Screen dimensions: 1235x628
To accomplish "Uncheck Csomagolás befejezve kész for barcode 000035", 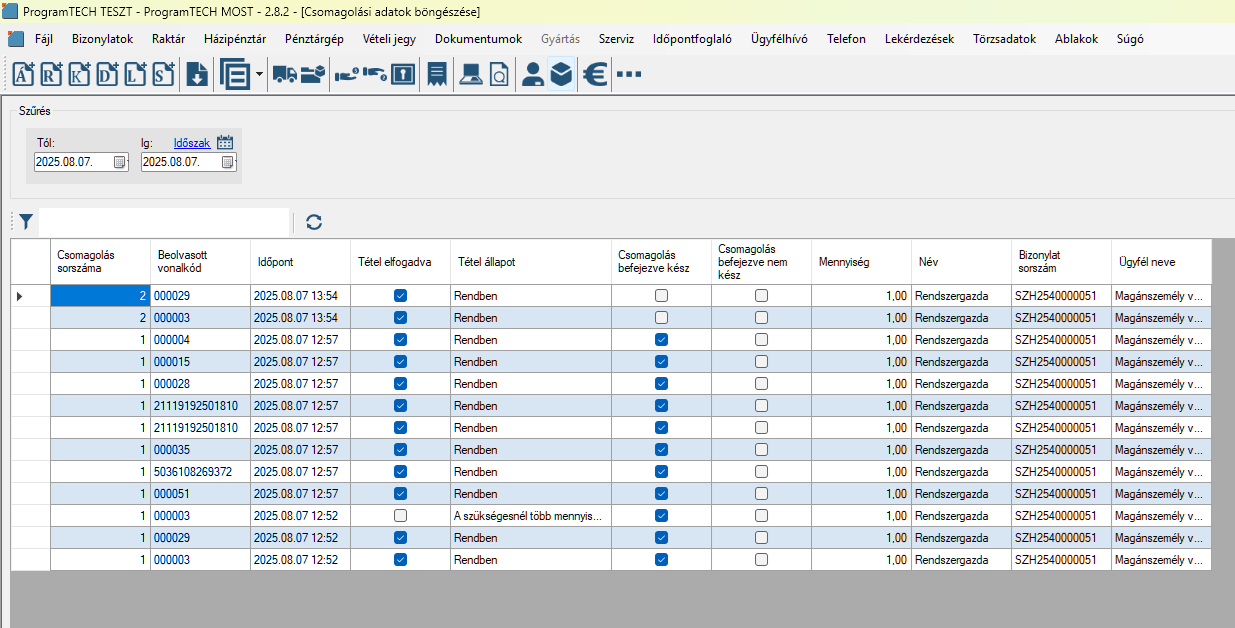I will pos(661,450).
